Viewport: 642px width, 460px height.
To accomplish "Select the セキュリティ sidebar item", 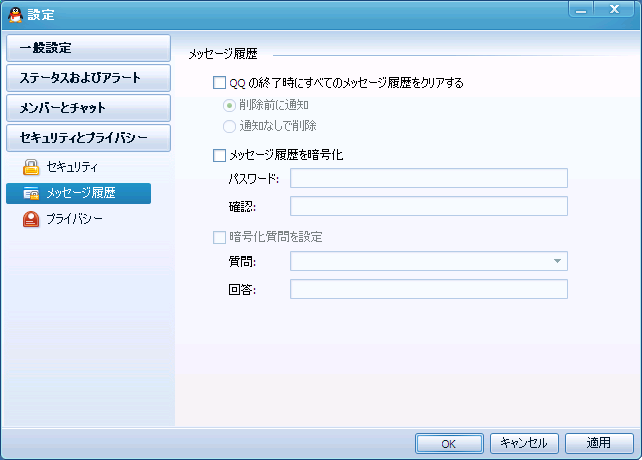I will tap(79, 167).
